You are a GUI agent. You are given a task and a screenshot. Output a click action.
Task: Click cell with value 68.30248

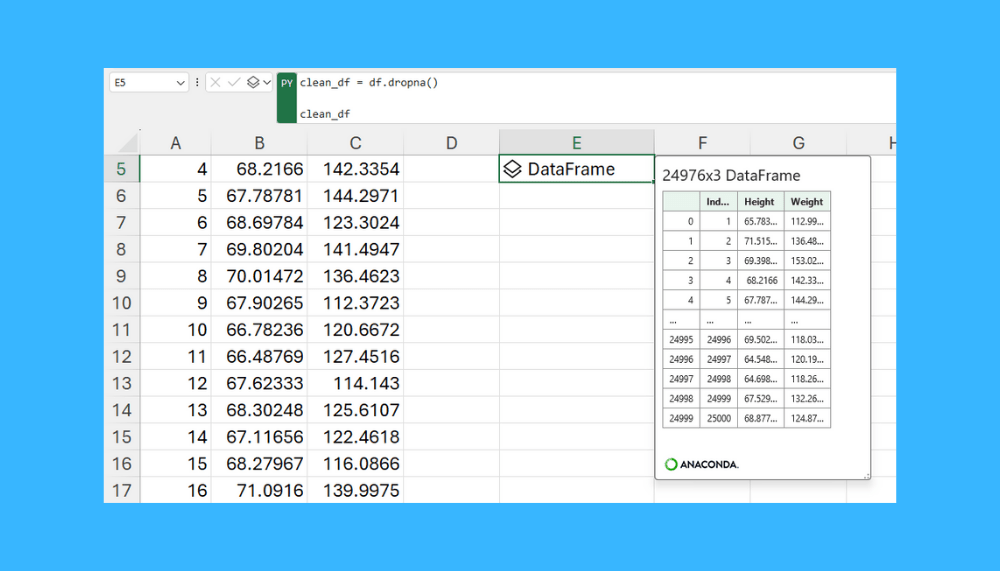coord(259,410)
